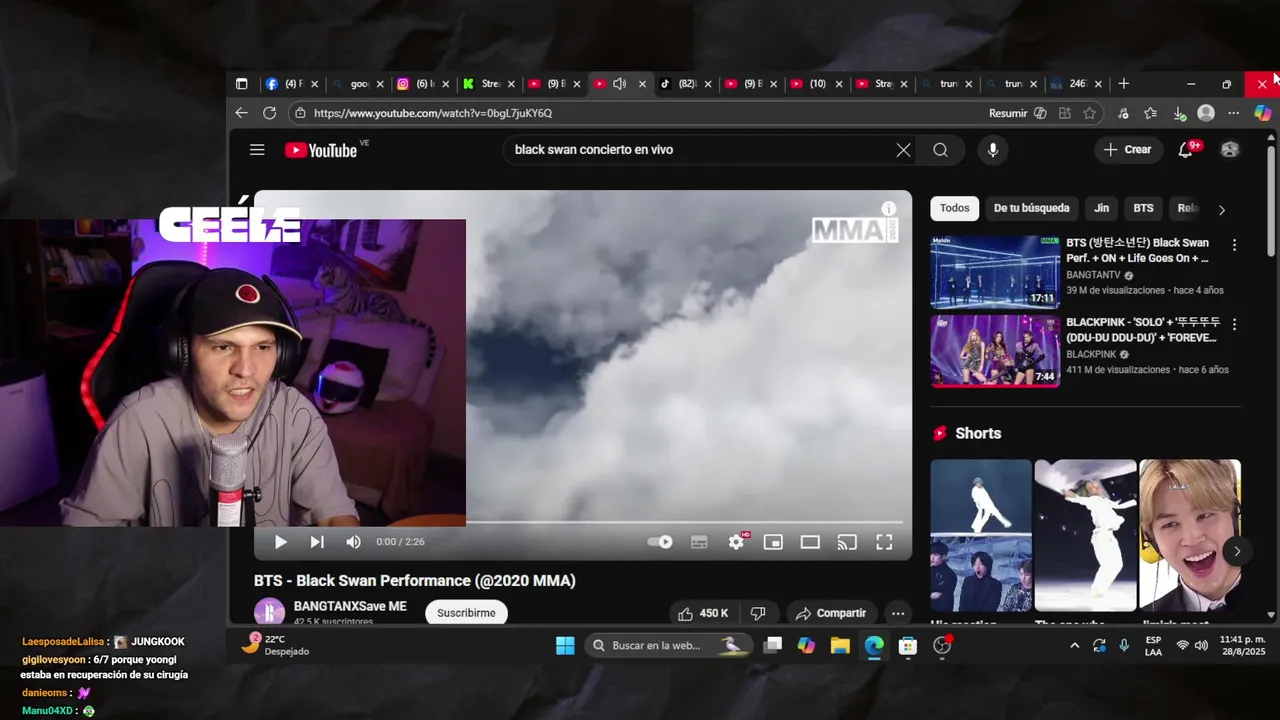The image size is (1280, 720).
Task: Go back with the browser arrow
Action: click(x=241, y=113)
